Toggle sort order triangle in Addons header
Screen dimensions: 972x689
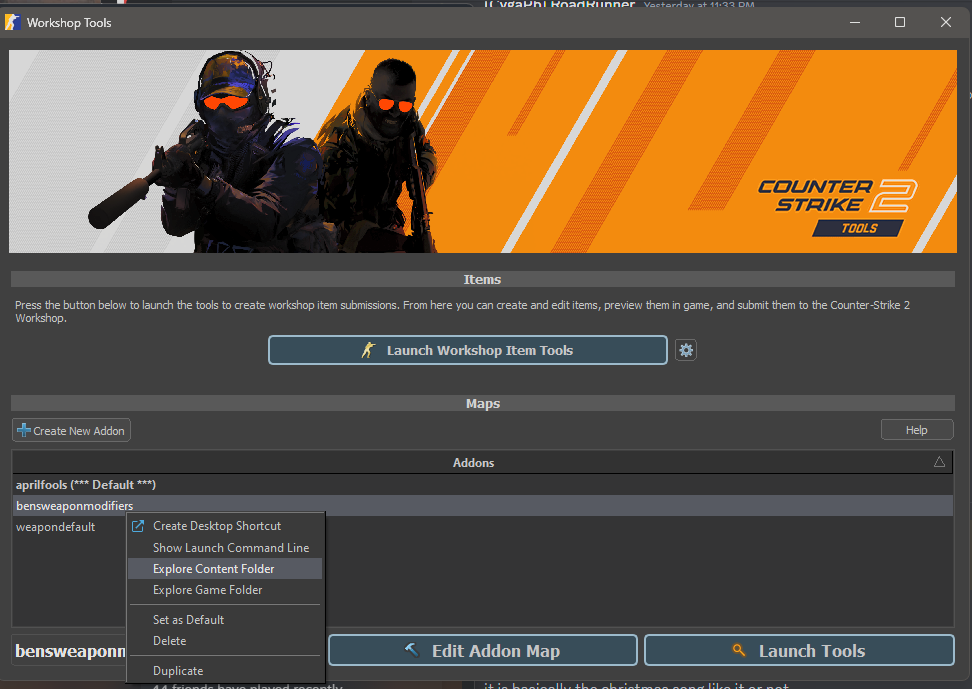pos(939,462)
